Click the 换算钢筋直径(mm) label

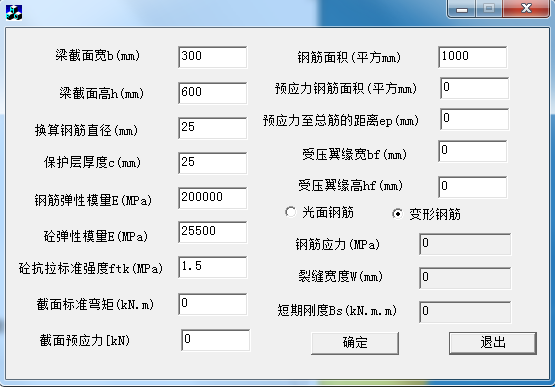click(86, 130)
